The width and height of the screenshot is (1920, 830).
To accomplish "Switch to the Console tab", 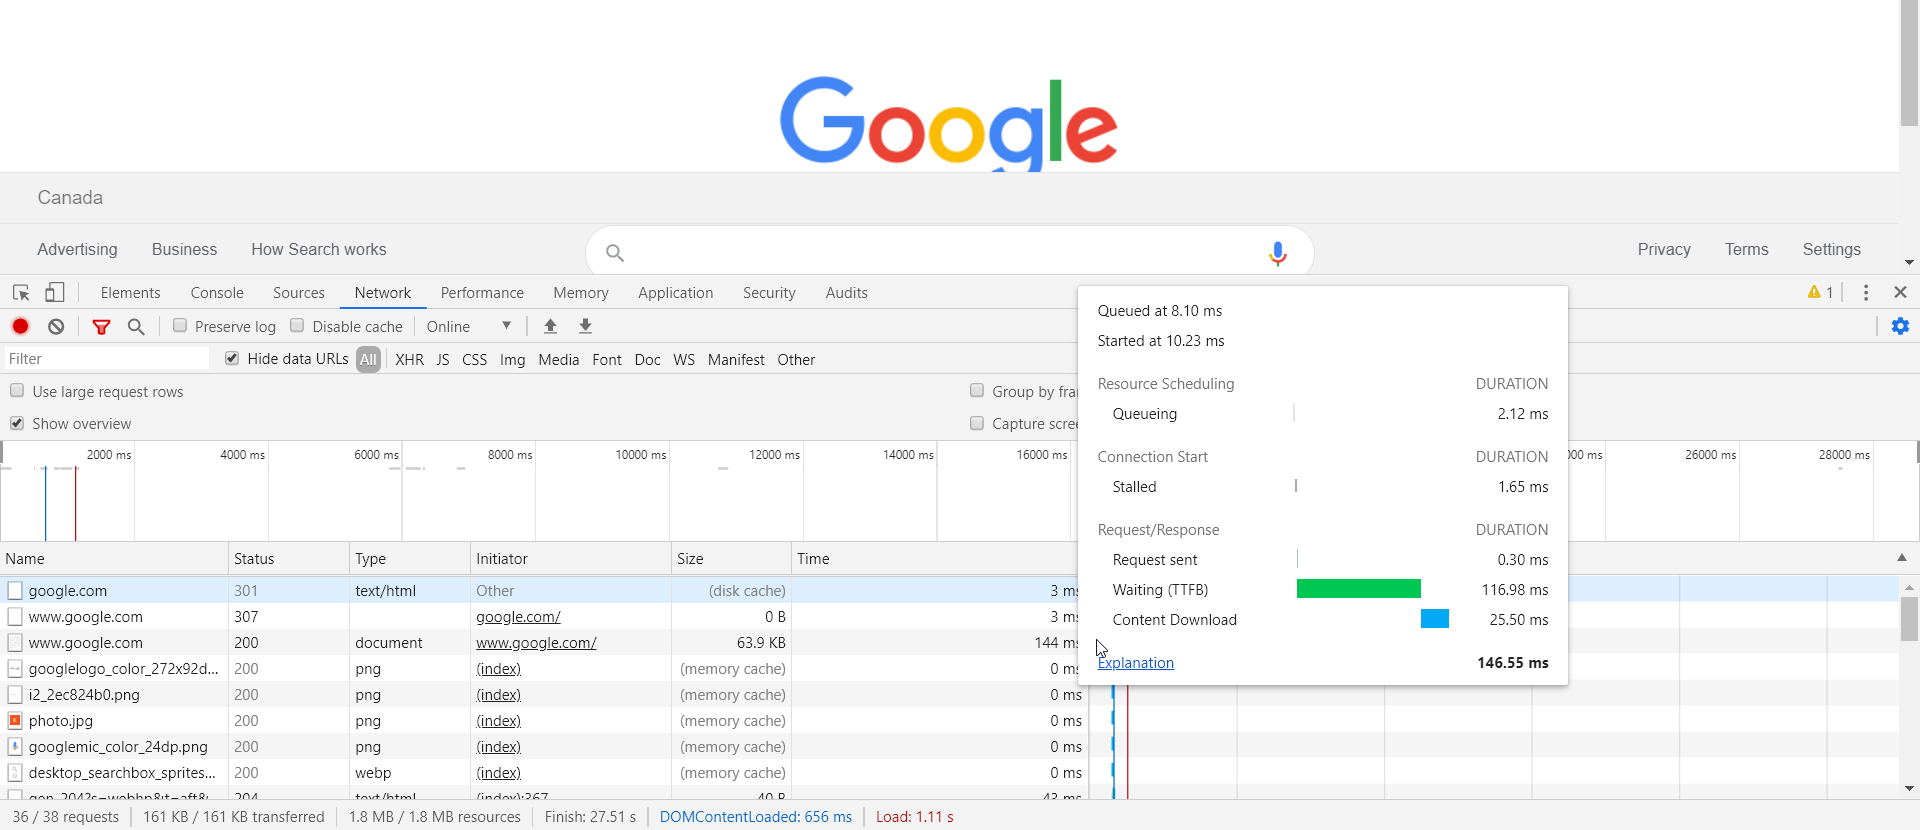I will [217, 293].
